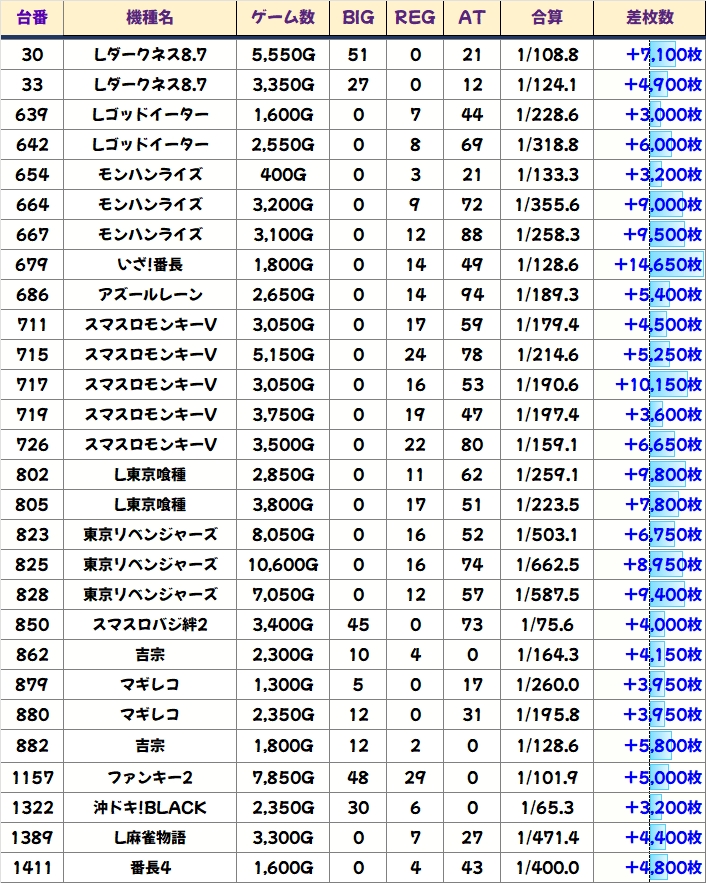Select machine number 1157 cell
Screen dimensions: 706x883
[x=31, y=777]
